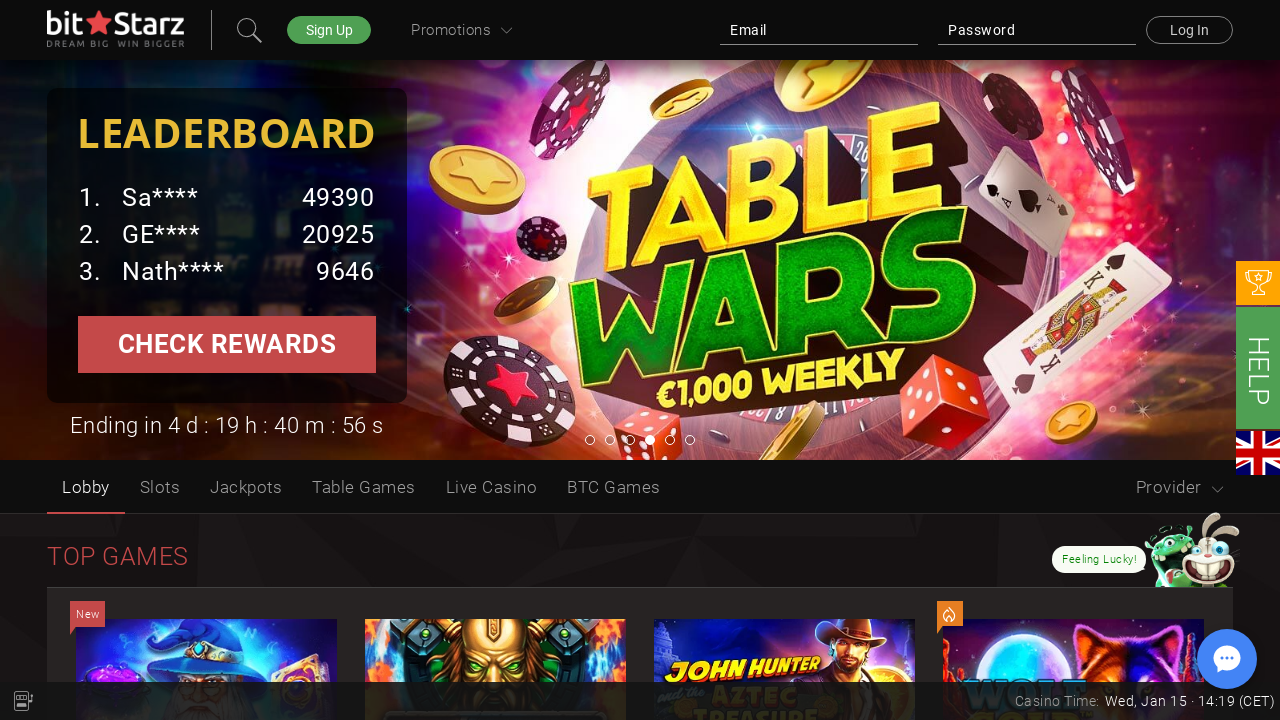Viewport: 1280px width, 720px height.
Task: Select the first carousel slide dot
Action: point(590,440)
